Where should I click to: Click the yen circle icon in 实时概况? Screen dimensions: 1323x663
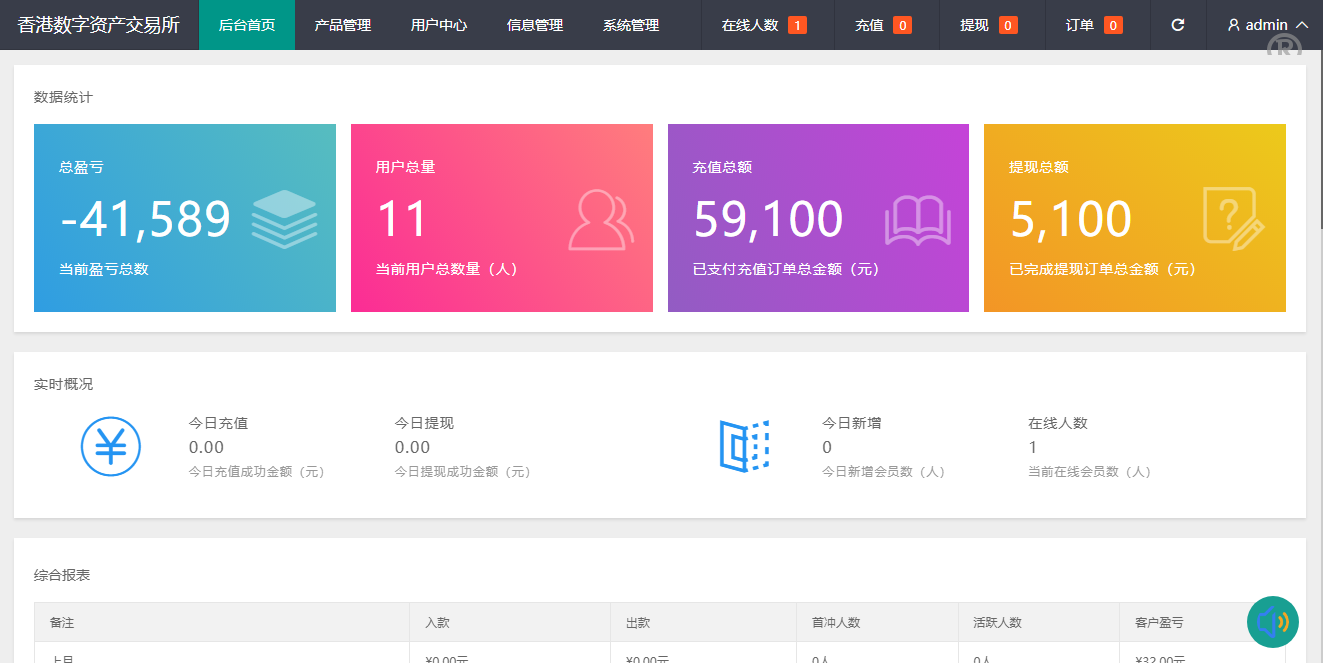click(x=111, y=446)
